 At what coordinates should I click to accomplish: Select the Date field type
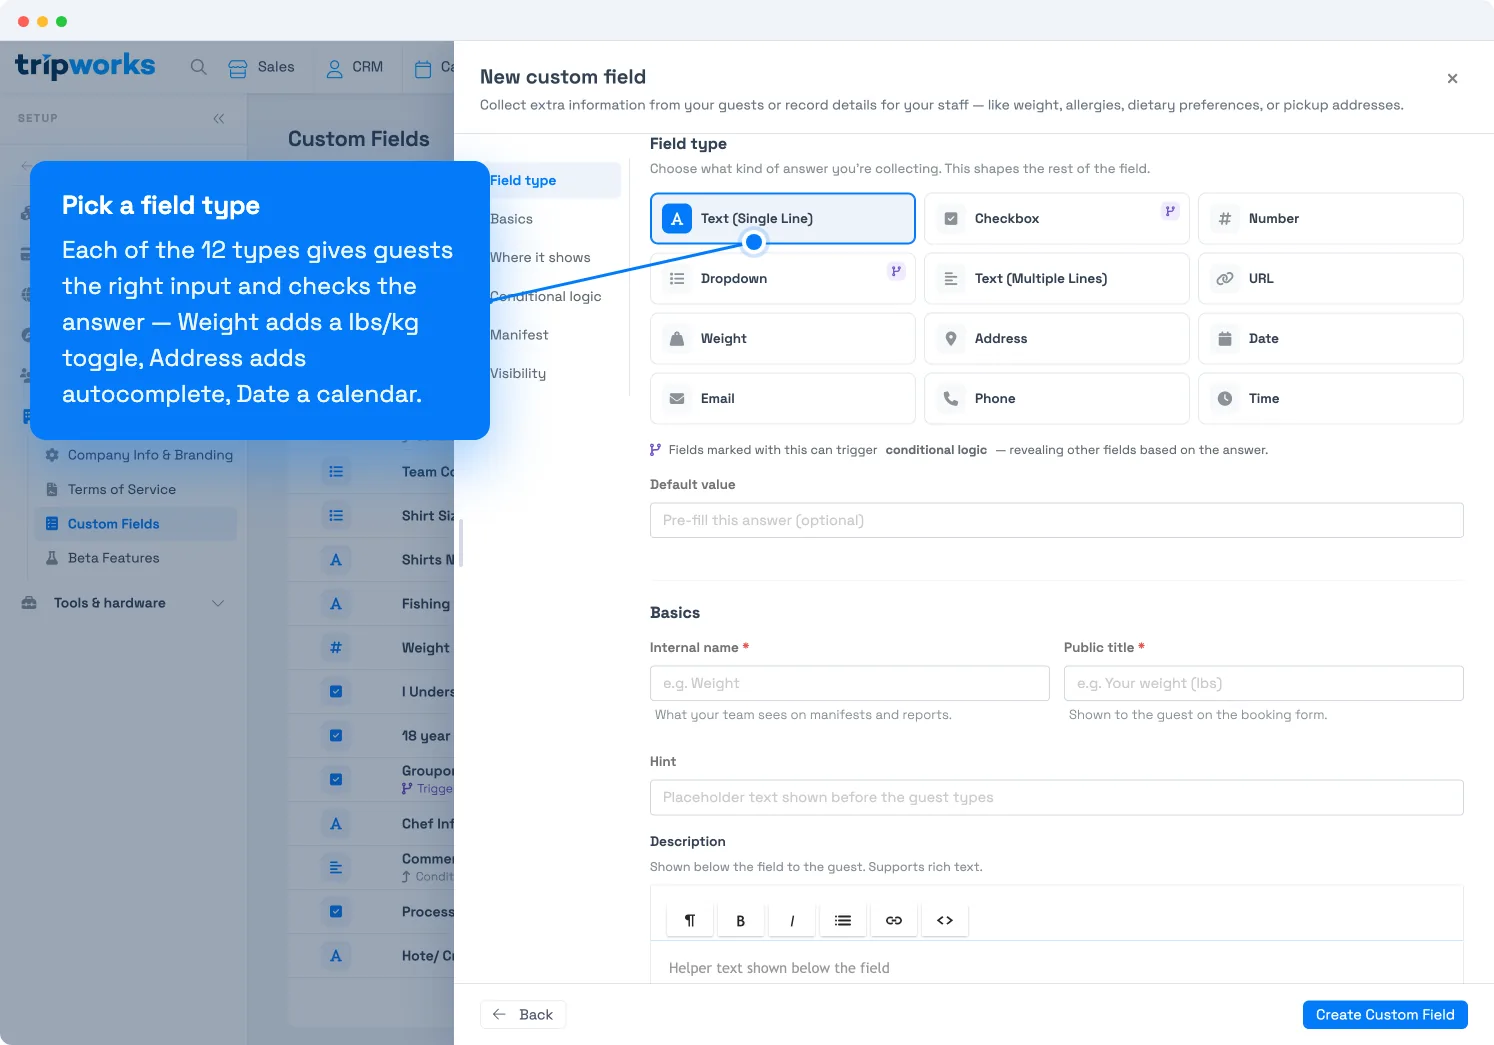pos(1330,339)
